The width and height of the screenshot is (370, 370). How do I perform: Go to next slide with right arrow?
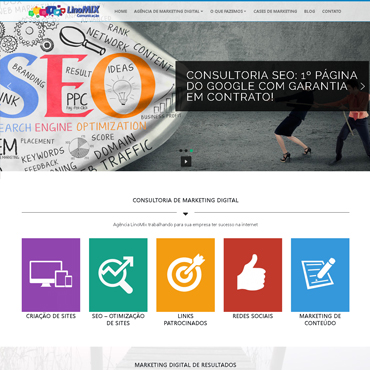point(363,86)
